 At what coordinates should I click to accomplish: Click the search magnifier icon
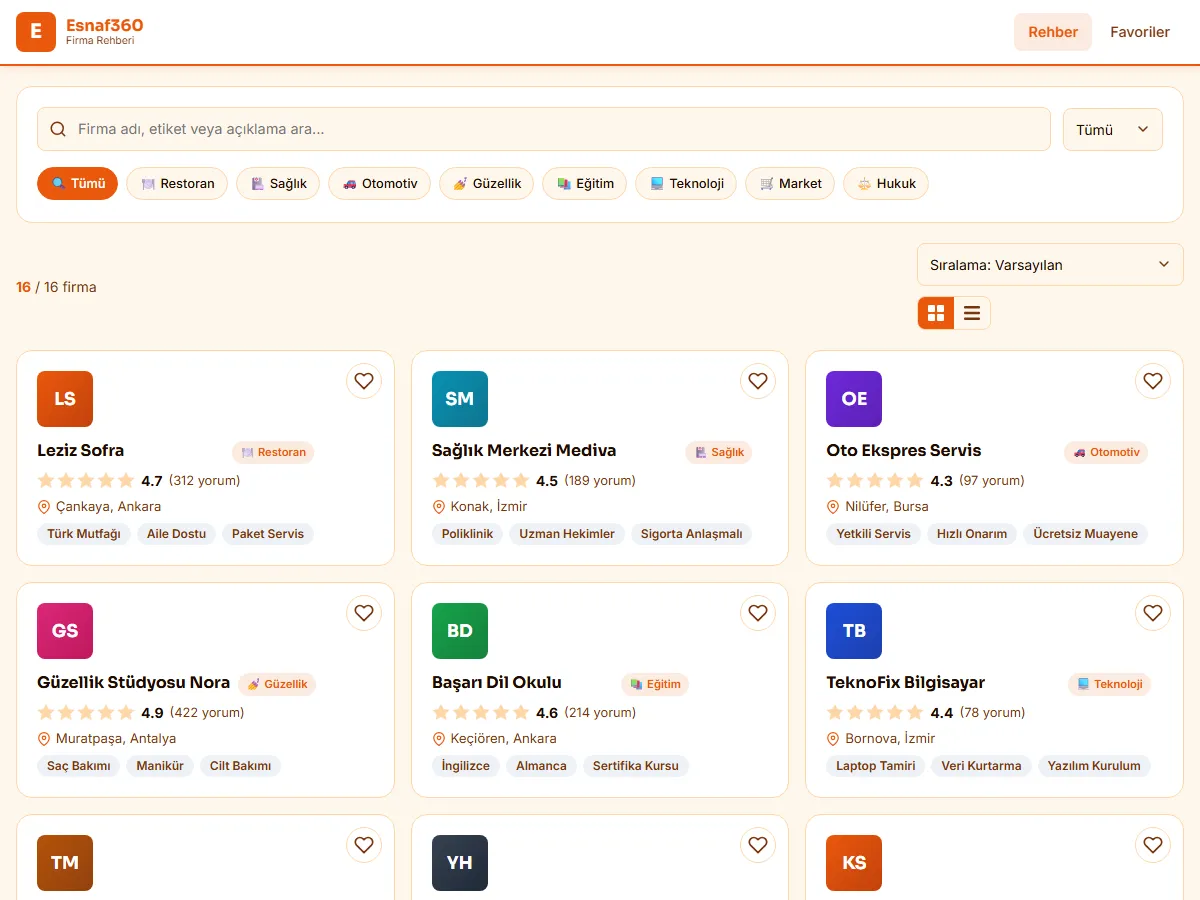click(x=58, y=129)
